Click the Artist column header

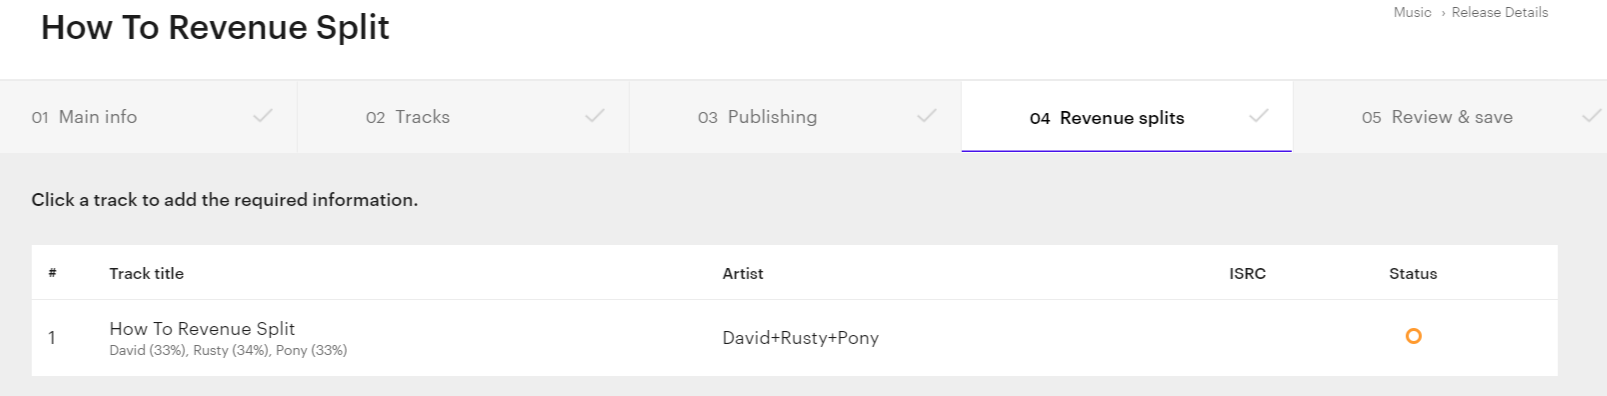[742, 273]
